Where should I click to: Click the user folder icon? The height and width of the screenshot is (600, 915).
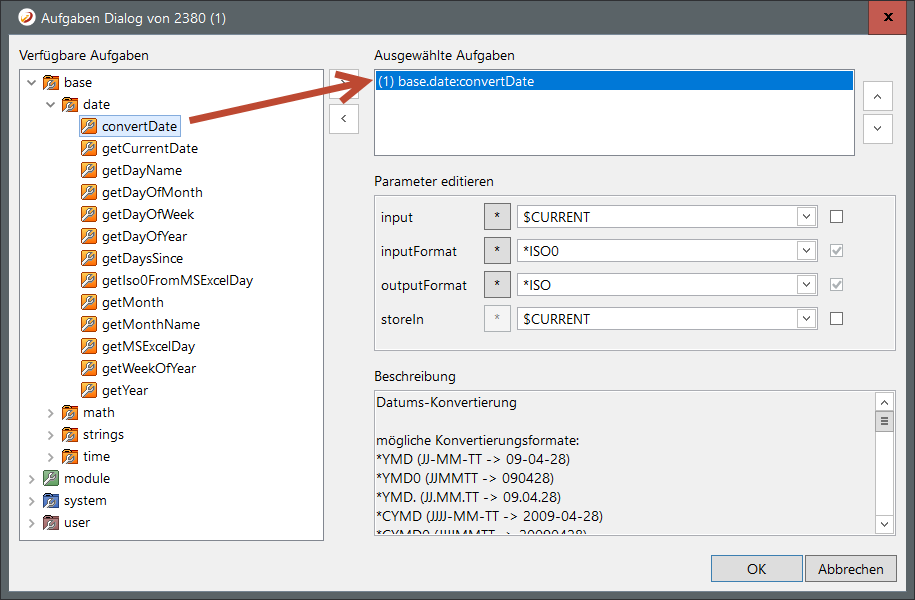click(x=51, y=522)
